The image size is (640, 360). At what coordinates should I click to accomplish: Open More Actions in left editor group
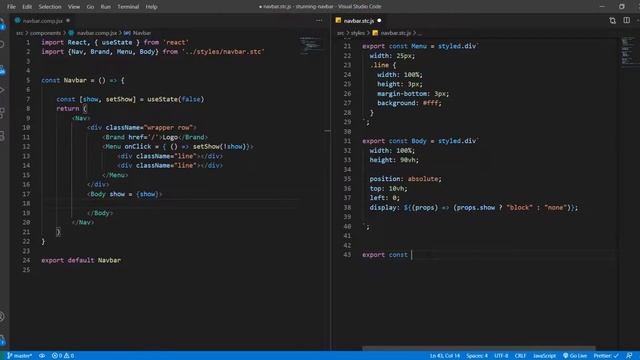pos(319,20)
